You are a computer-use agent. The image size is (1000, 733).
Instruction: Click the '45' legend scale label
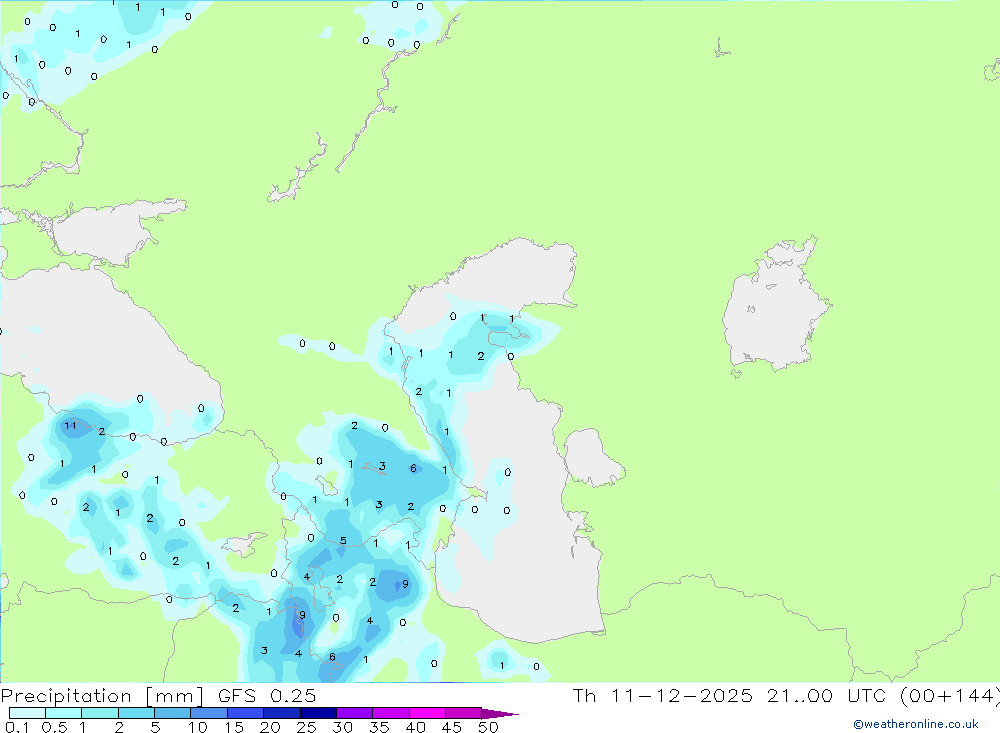[452, 727]
